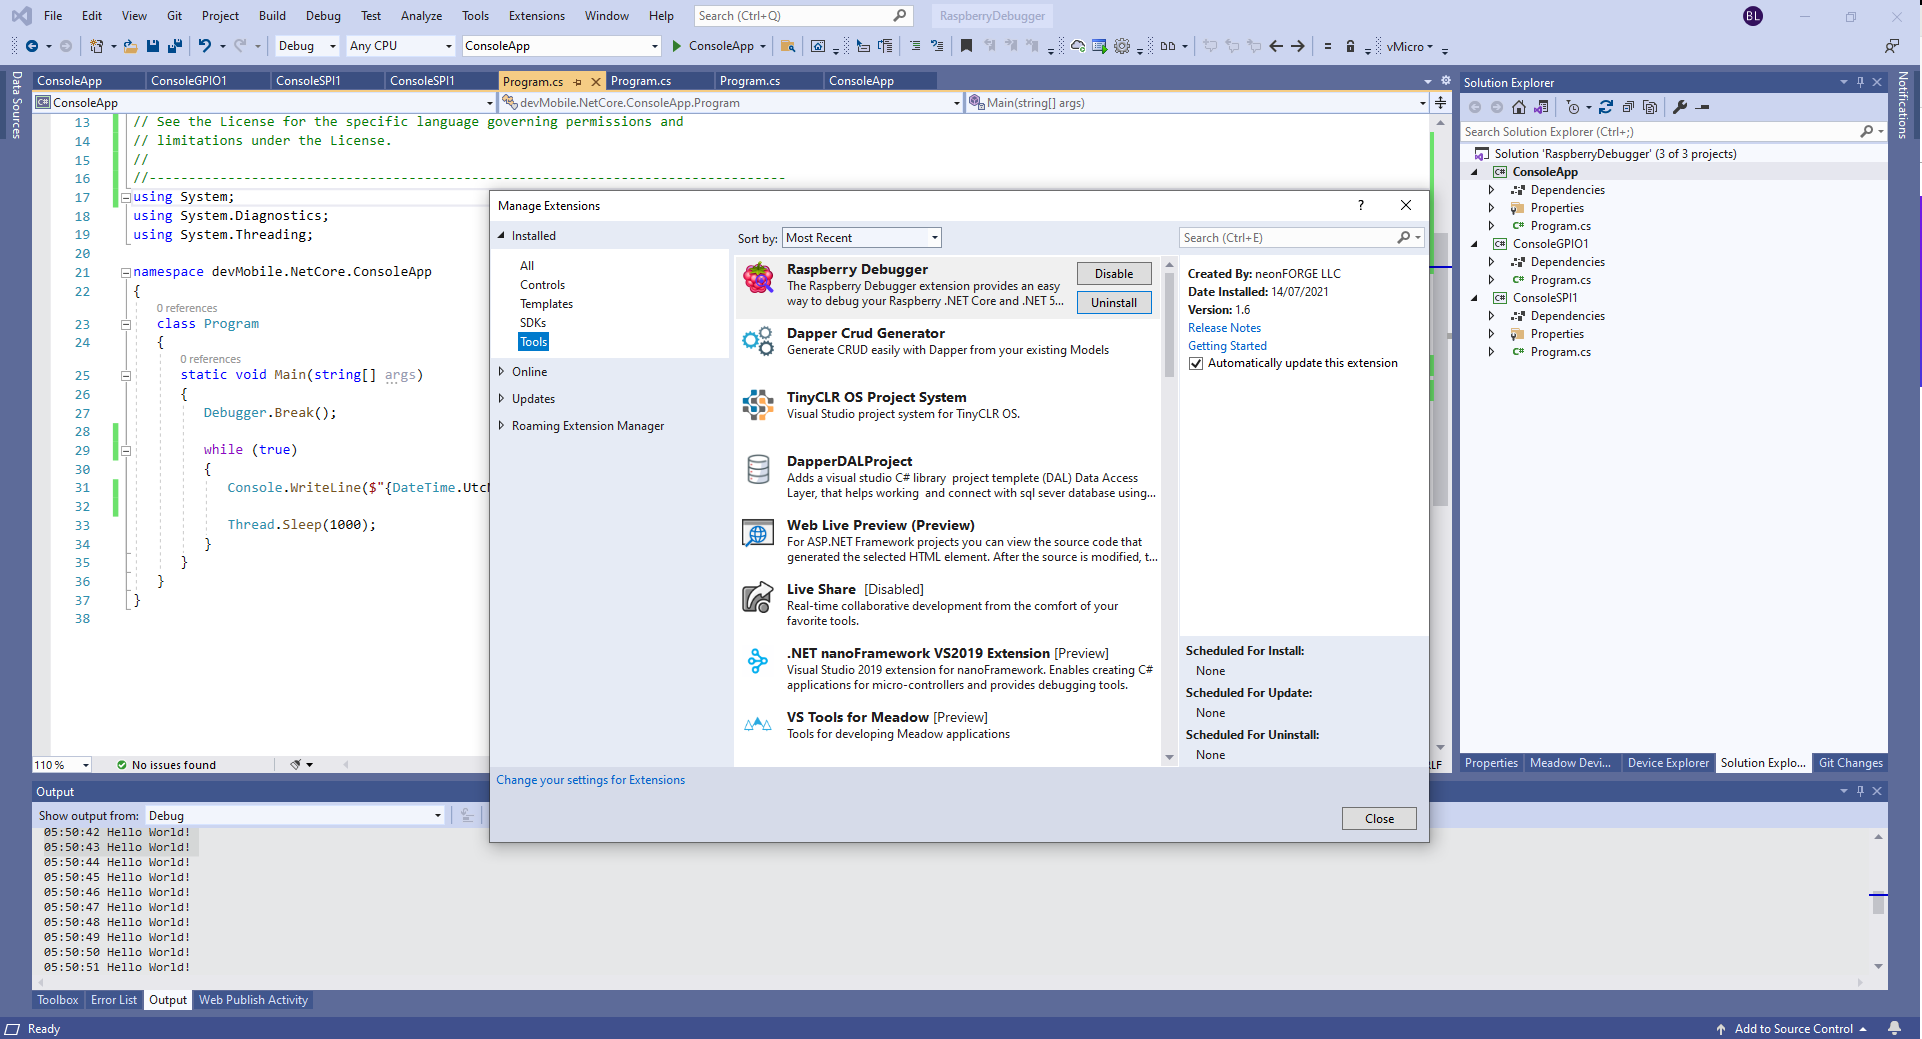This screenshot has height=1039, width=1922.
Task: Click Uninstall for Raspberry Debugger
Action: [1113, 303]
